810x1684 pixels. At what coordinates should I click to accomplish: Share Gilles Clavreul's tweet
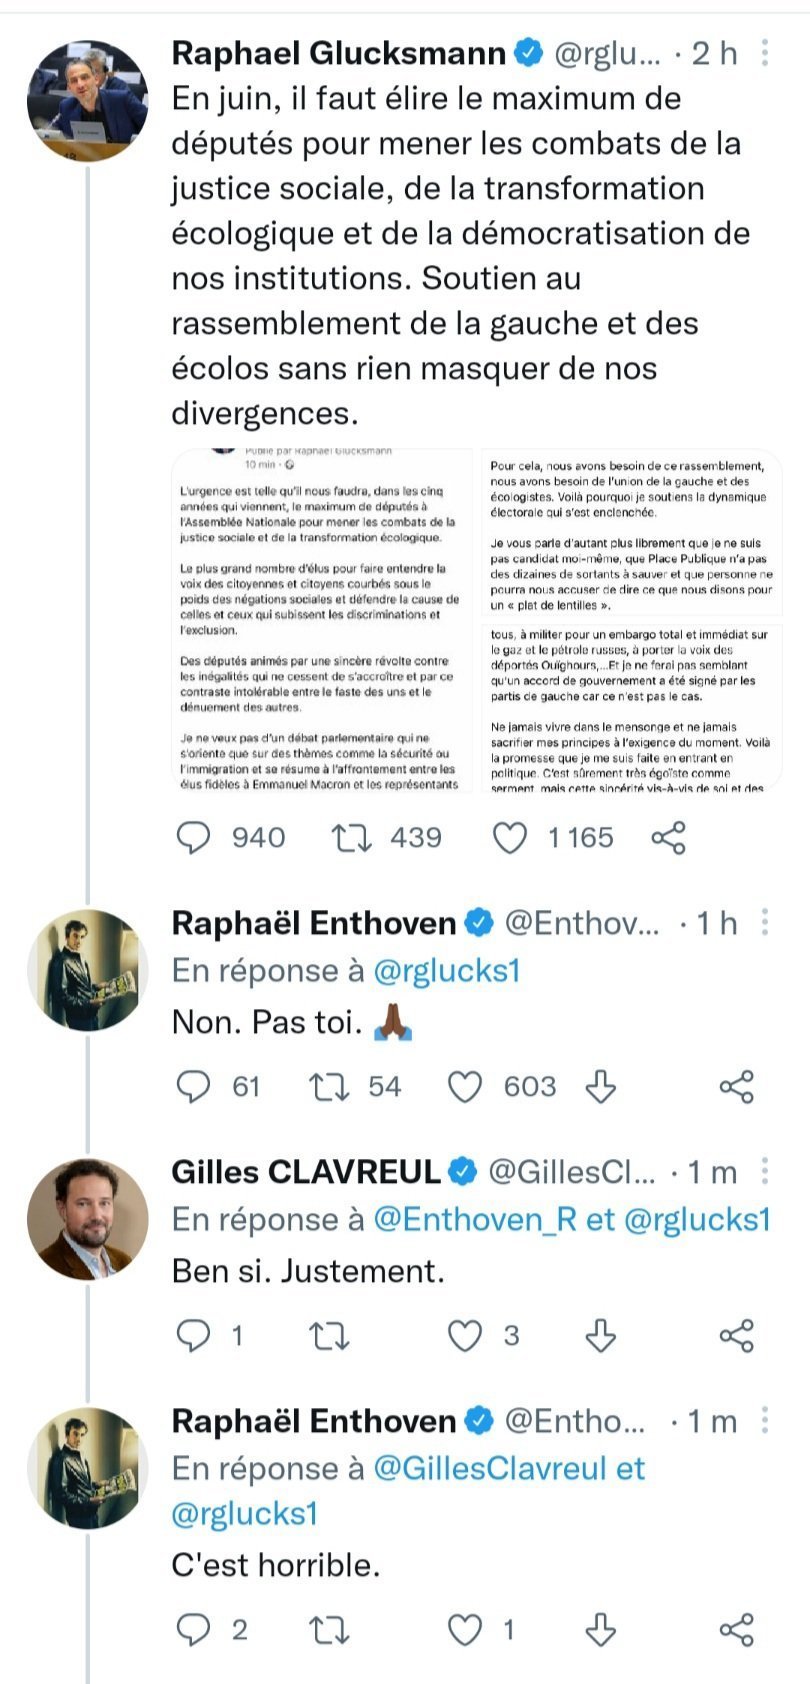click(736, 1336)
